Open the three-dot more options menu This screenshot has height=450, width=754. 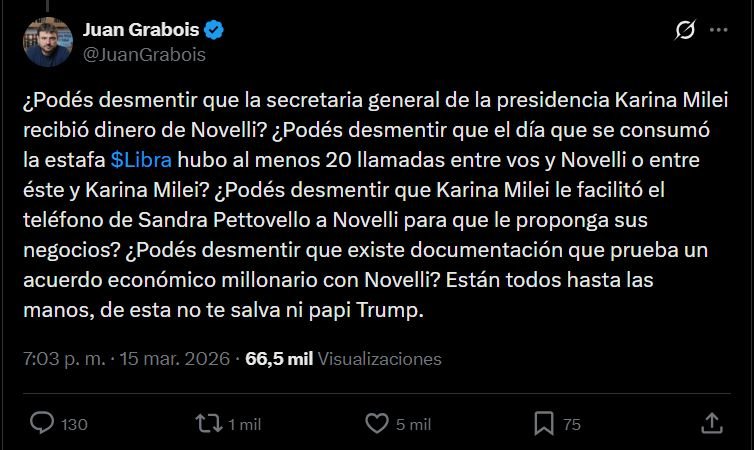718,31
